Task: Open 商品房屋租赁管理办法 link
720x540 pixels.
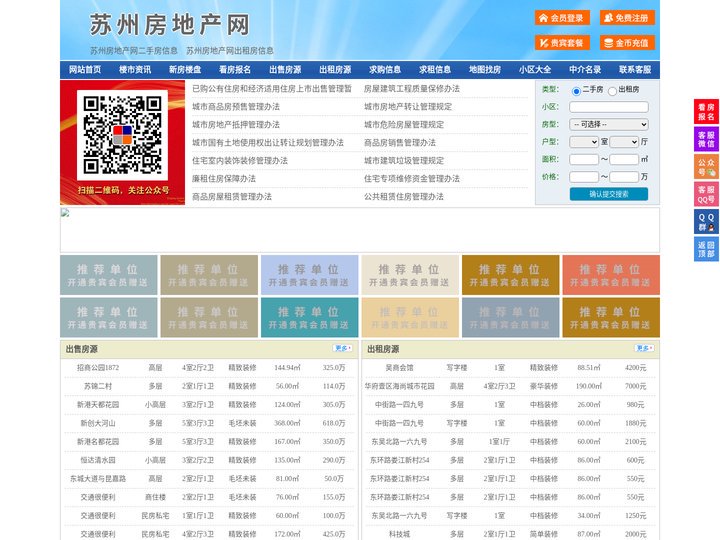Action: tap(232, 197)
